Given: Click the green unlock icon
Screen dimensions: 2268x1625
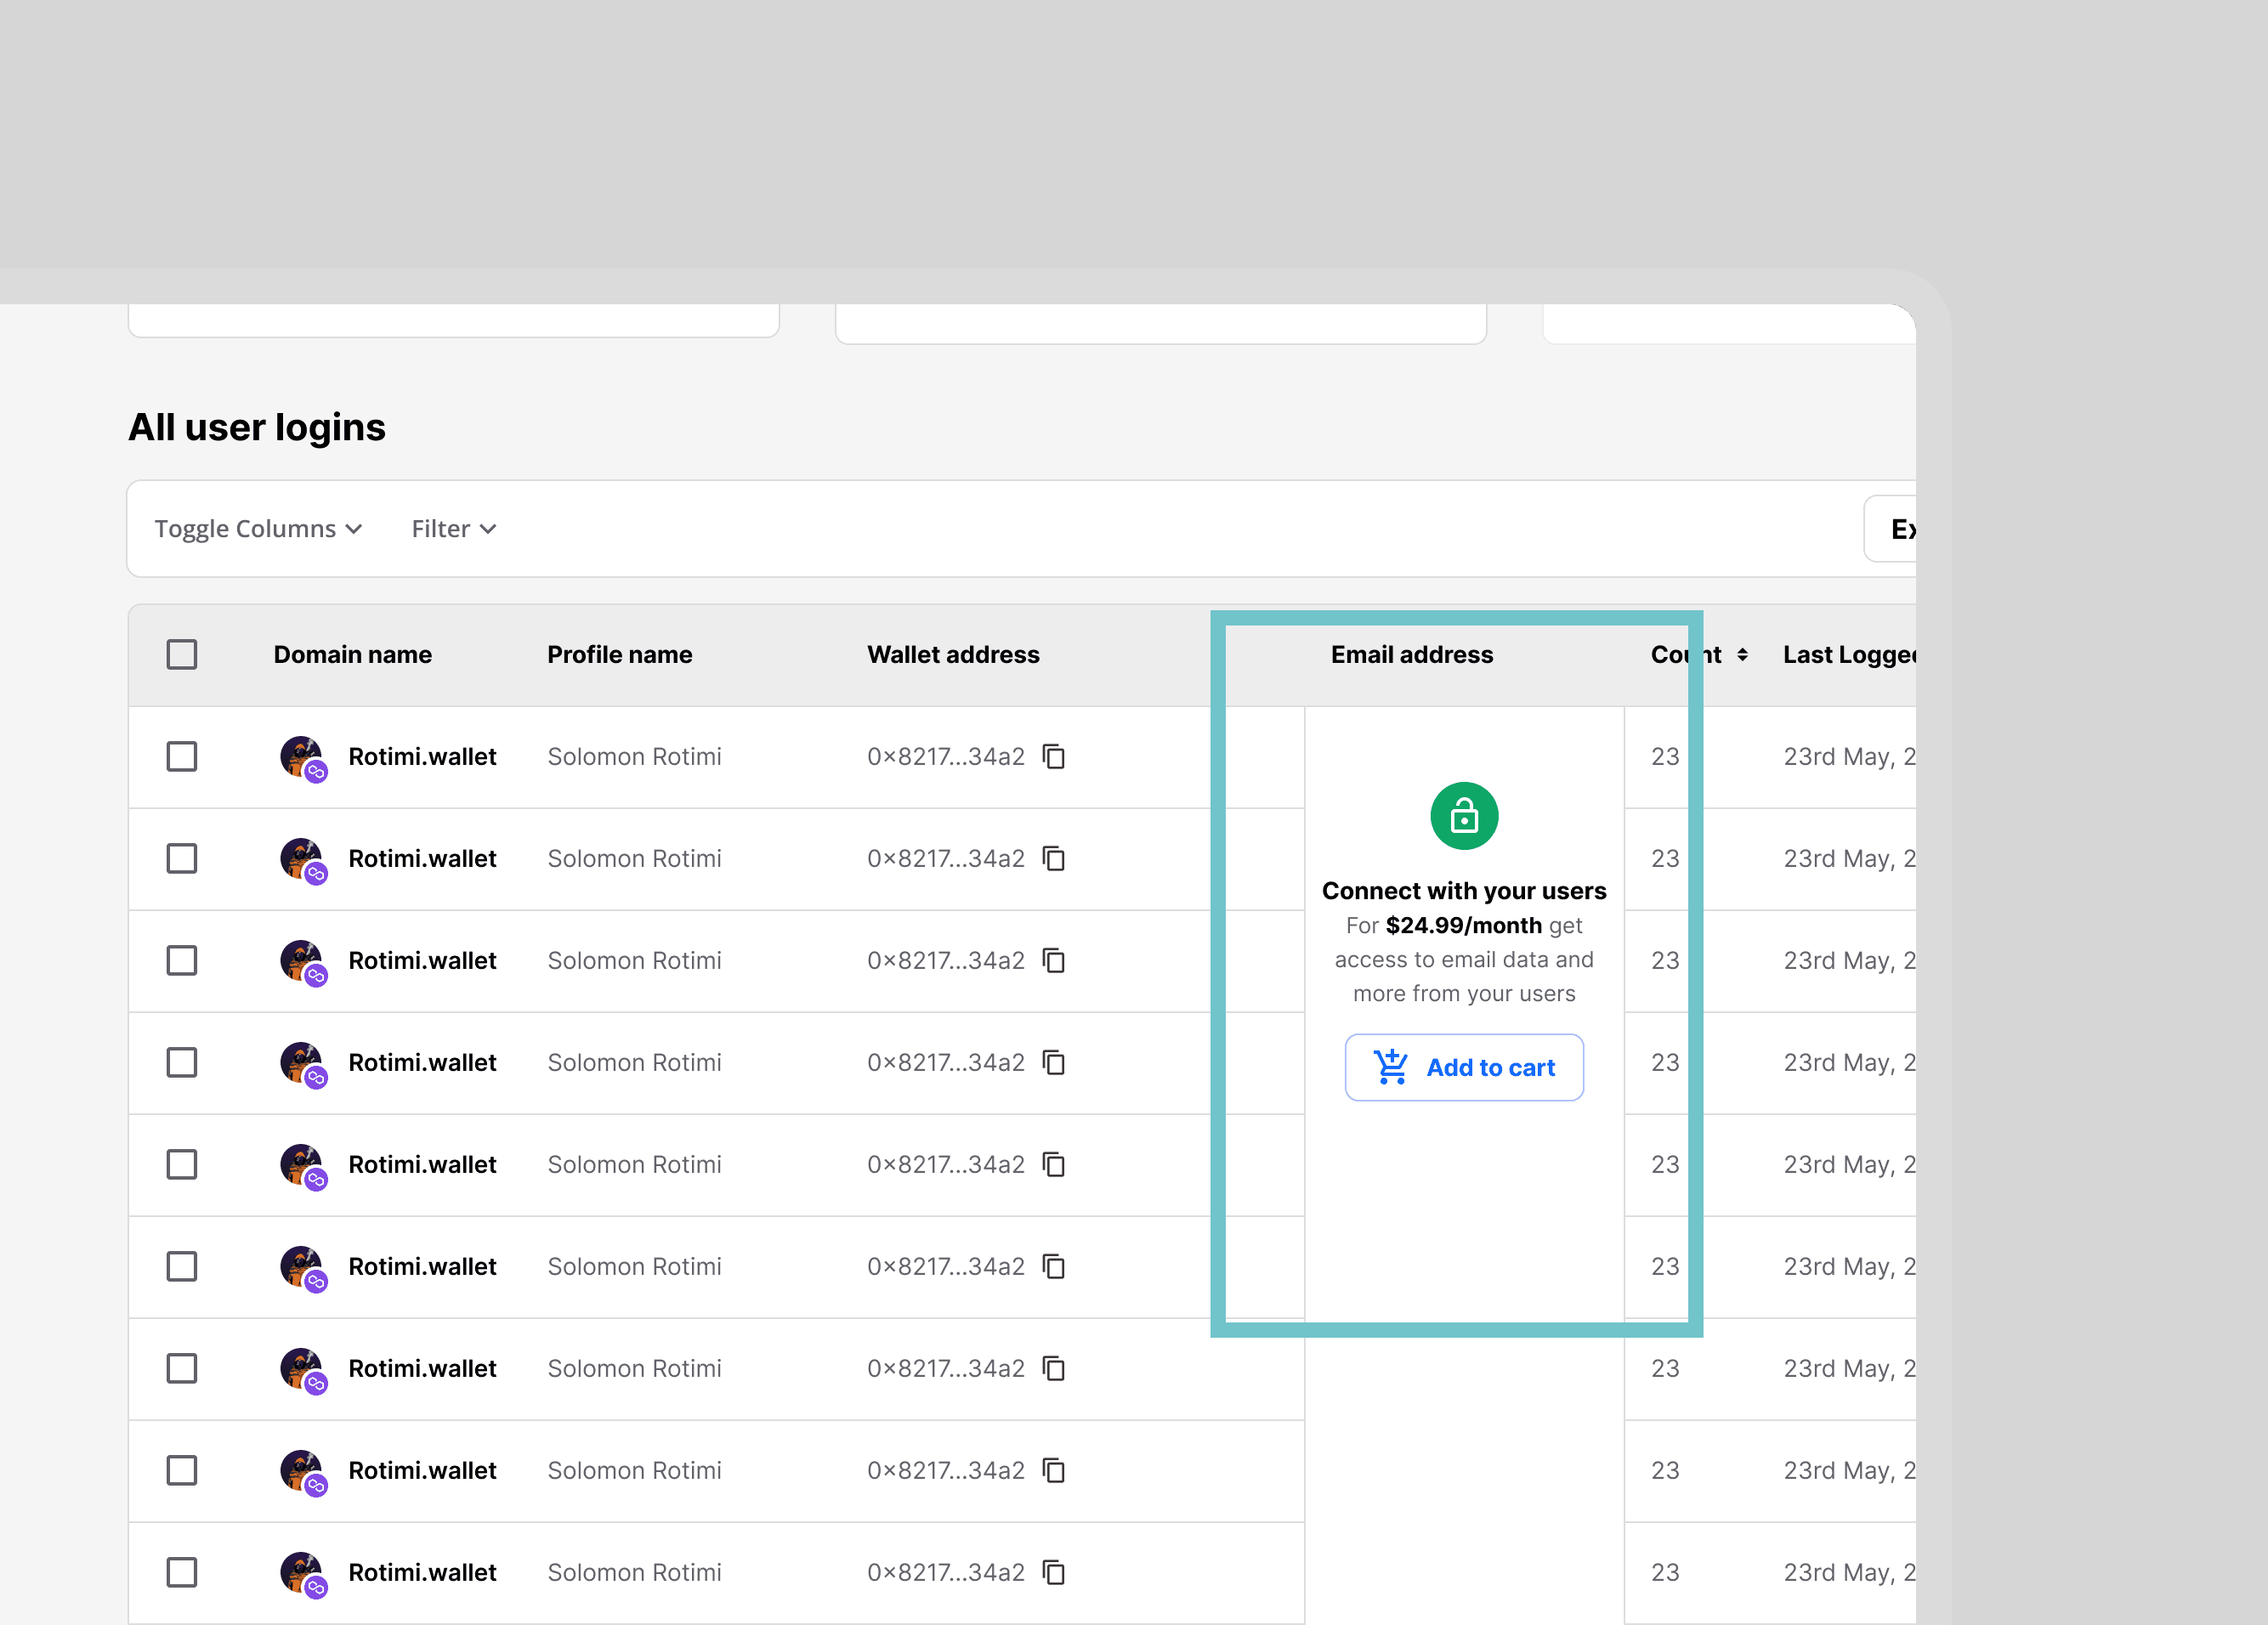Looking at the screenshot, I should 1464,816.
